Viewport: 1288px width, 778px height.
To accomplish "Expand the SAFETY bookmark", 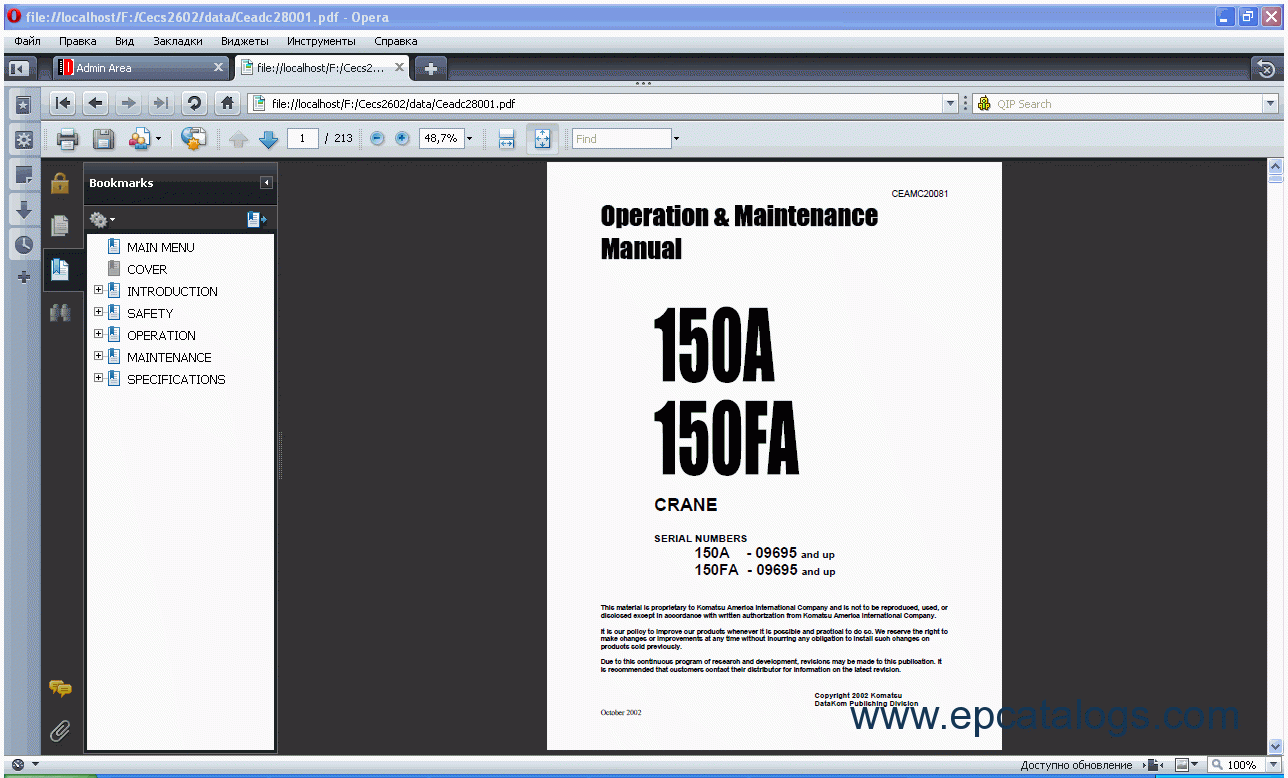I will pos(98,313).
